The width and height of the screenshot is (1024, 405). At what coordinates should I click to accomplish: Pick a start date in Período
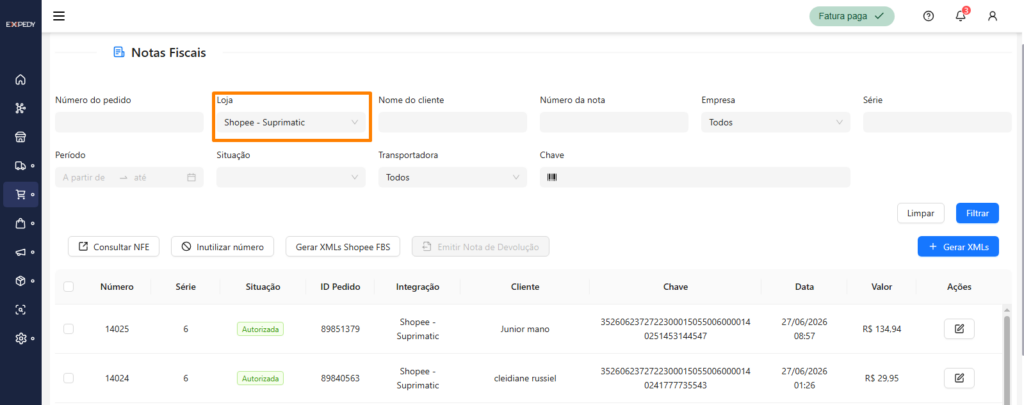[86, 177]
